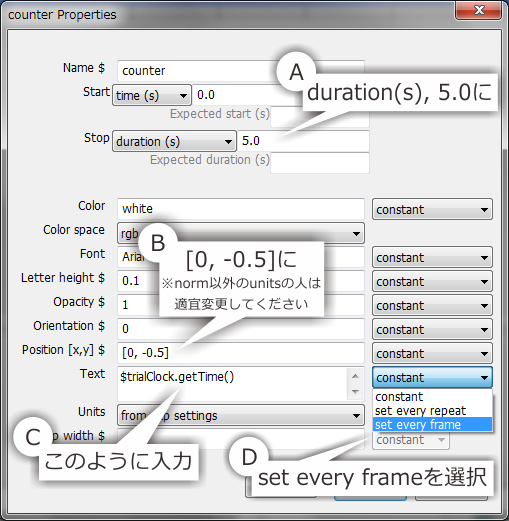Click the Expected duration (s) field
The height and width of the screenshot is (521, 509).
point(320,163)
